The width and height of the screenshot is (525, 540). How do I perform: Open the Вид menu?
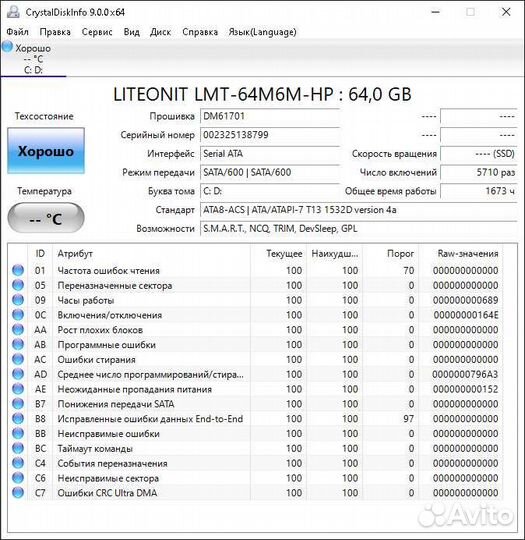pos(132,32)
